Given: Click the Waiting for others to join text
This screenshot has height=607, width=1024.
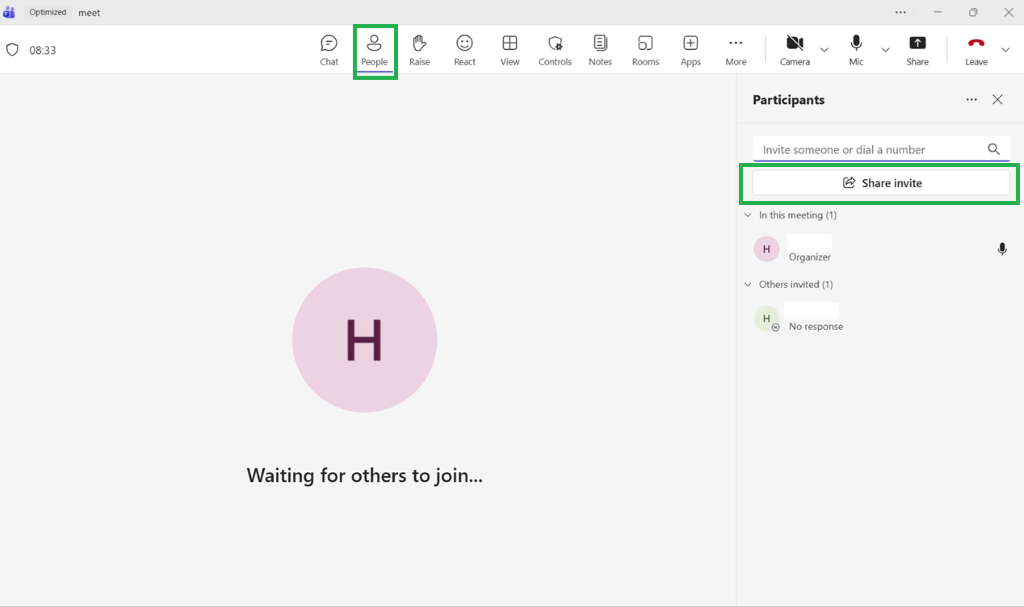Looking at the screenshot, I should click(364, 475).
